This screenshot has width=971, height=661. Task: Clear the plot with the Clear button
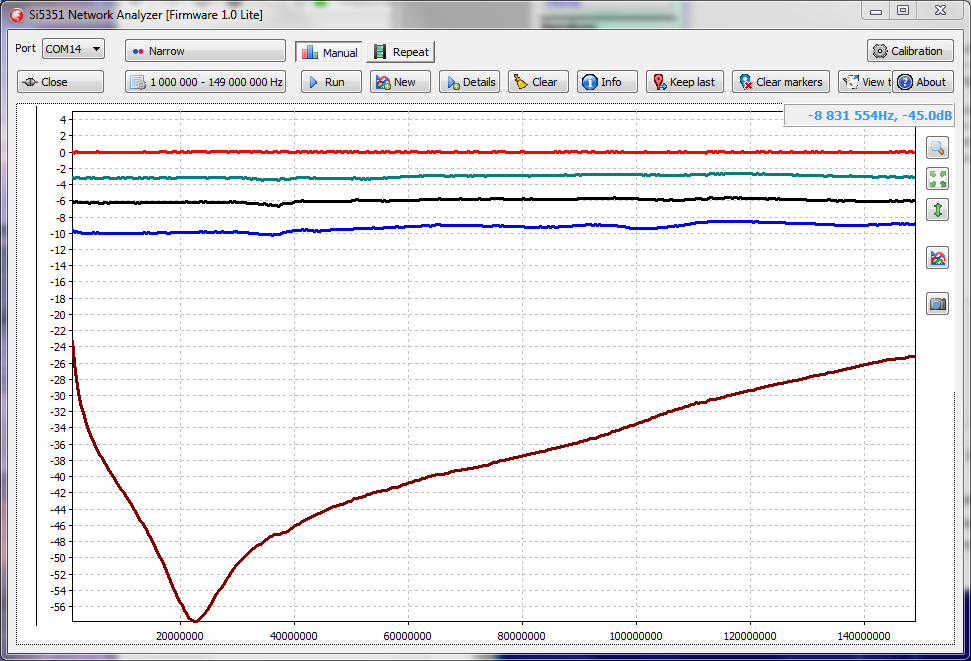pyautogui.click(x=538, y=82)
